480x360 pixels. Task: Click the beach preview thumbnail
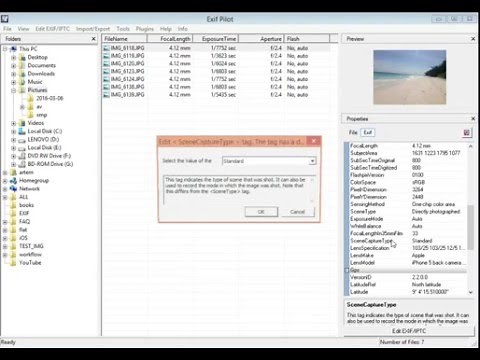coord(410,77)
